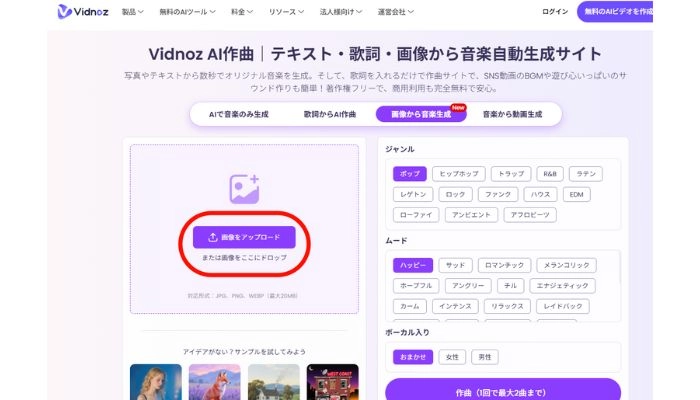Select the ローファイ genre

click(416, 215)
